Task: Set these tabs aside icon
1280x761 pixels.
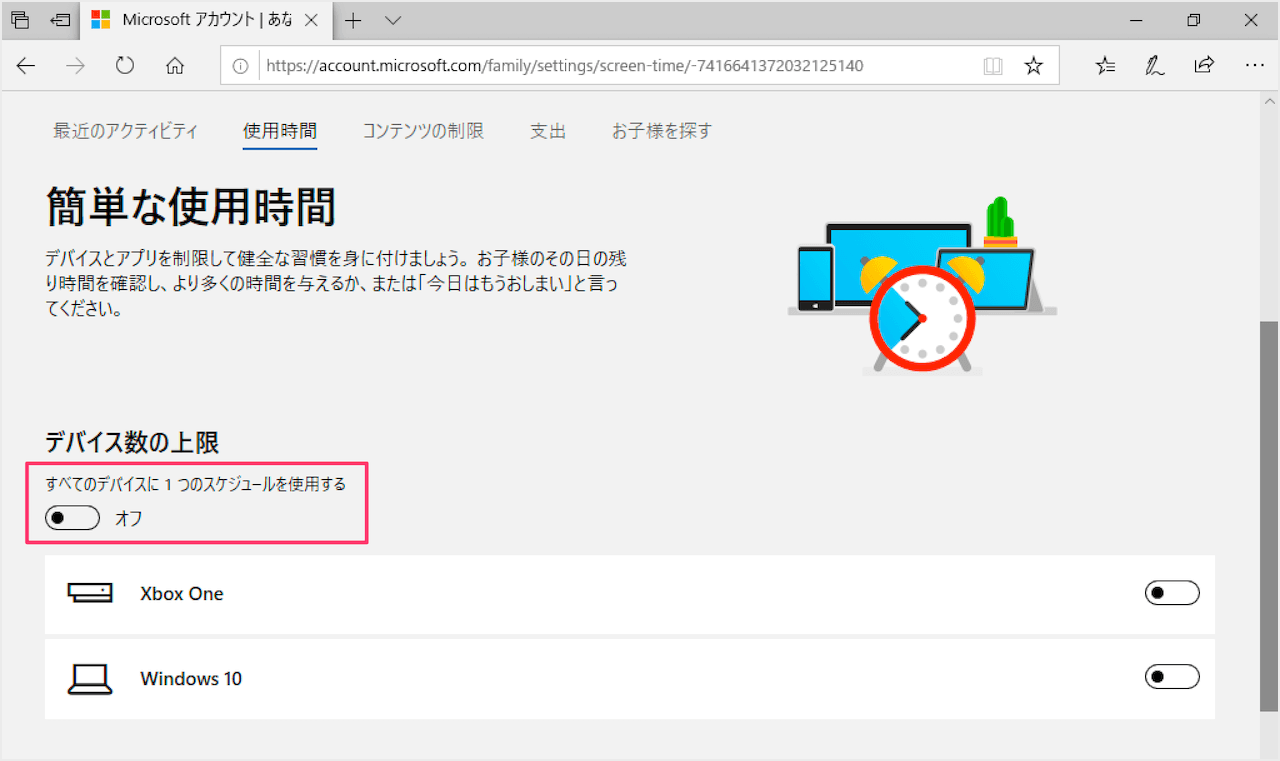Action: 61,20
